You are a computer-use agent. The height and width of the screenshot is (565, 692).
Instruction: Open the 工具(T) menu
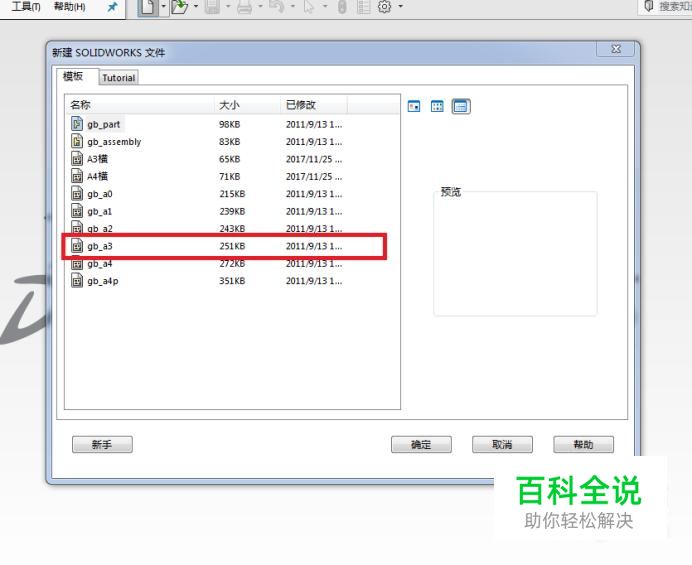pos(26,7)
